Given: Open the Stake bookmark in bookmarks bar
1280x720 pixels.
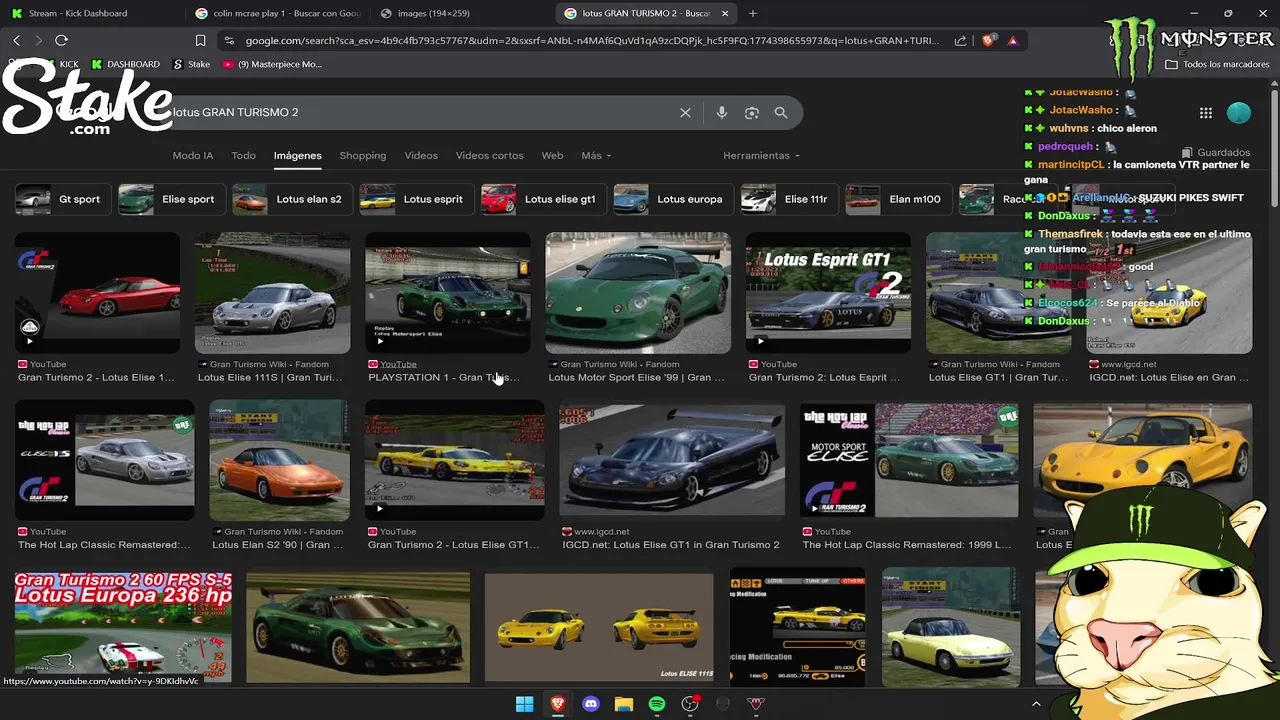Looking at the screenshot, I should click(x=191, y=64).
